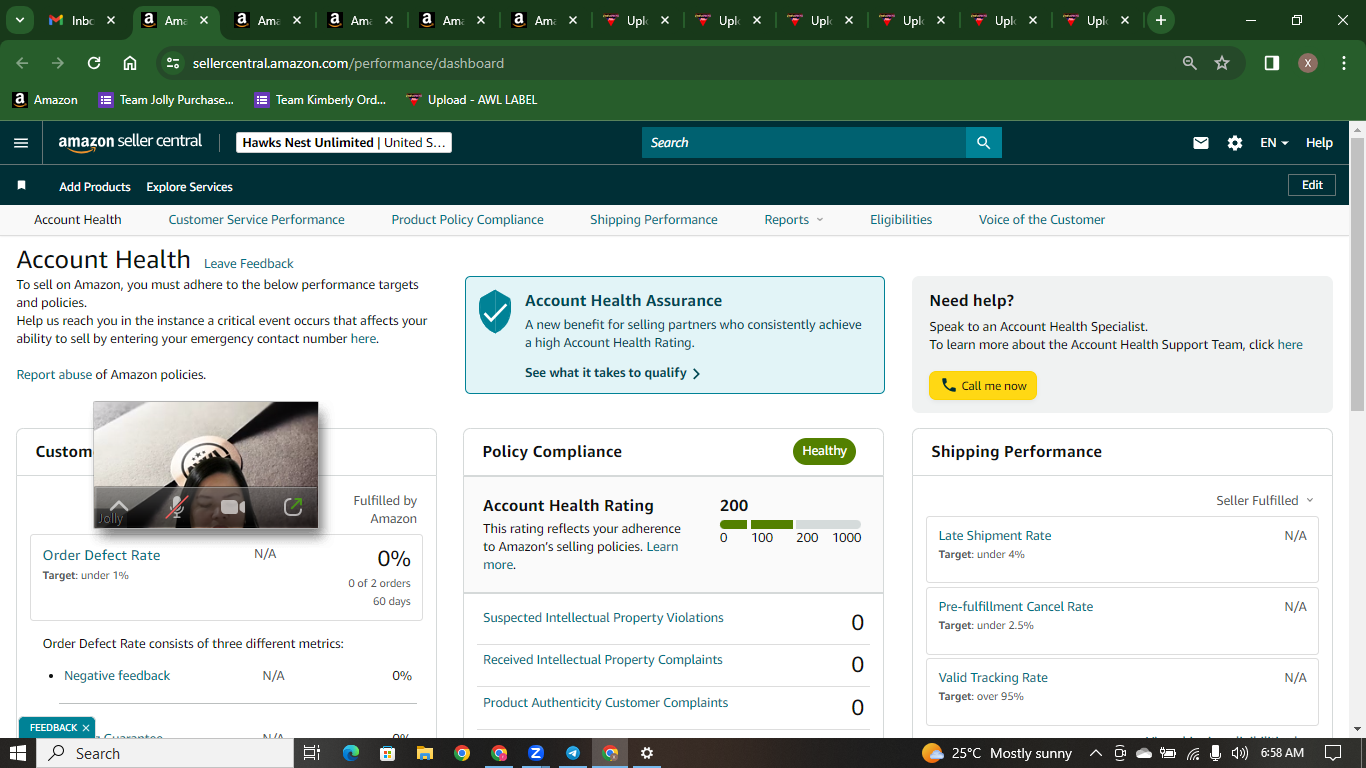
Task: Expand the video overlay chevron
Action: click(119, 506)
